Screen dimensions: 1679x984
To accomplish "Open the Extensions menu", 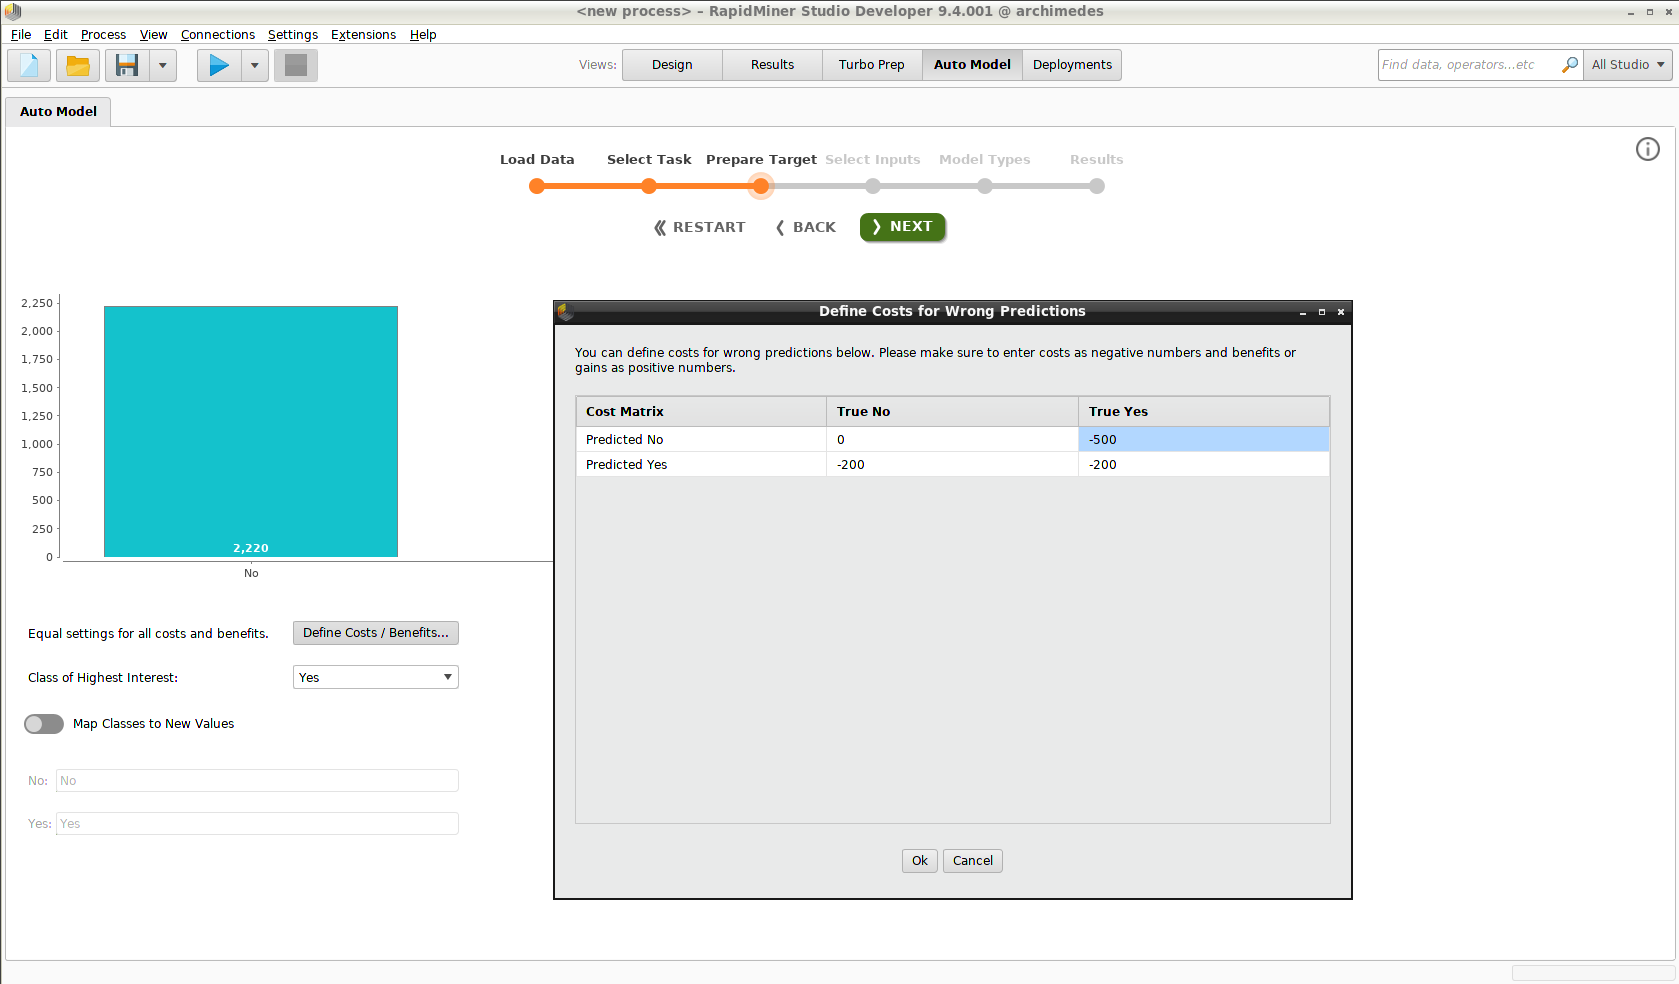I will click(363, 34).
